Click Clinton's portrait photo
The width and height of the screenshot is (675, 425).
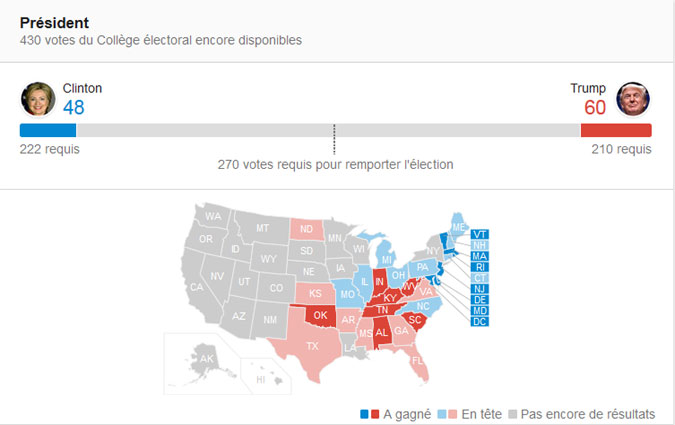point(38,99)
